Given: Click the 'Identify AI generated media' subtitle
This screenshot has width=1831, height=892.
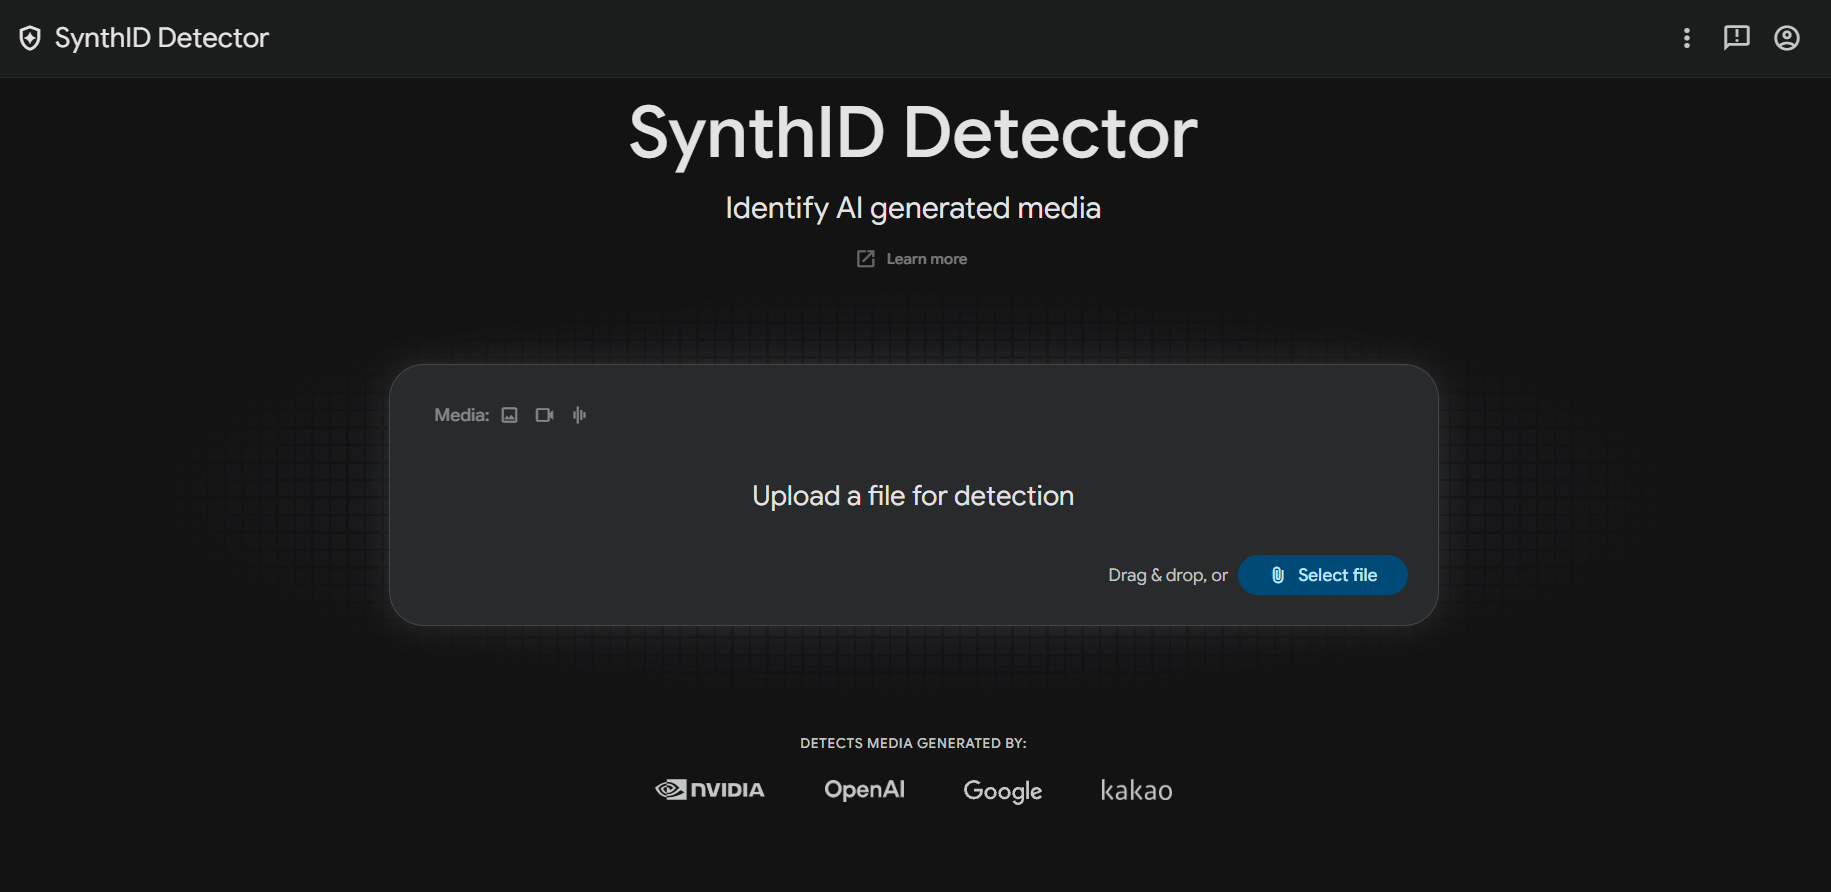Looking at the screenshot, I should click(x=913, y=208).
